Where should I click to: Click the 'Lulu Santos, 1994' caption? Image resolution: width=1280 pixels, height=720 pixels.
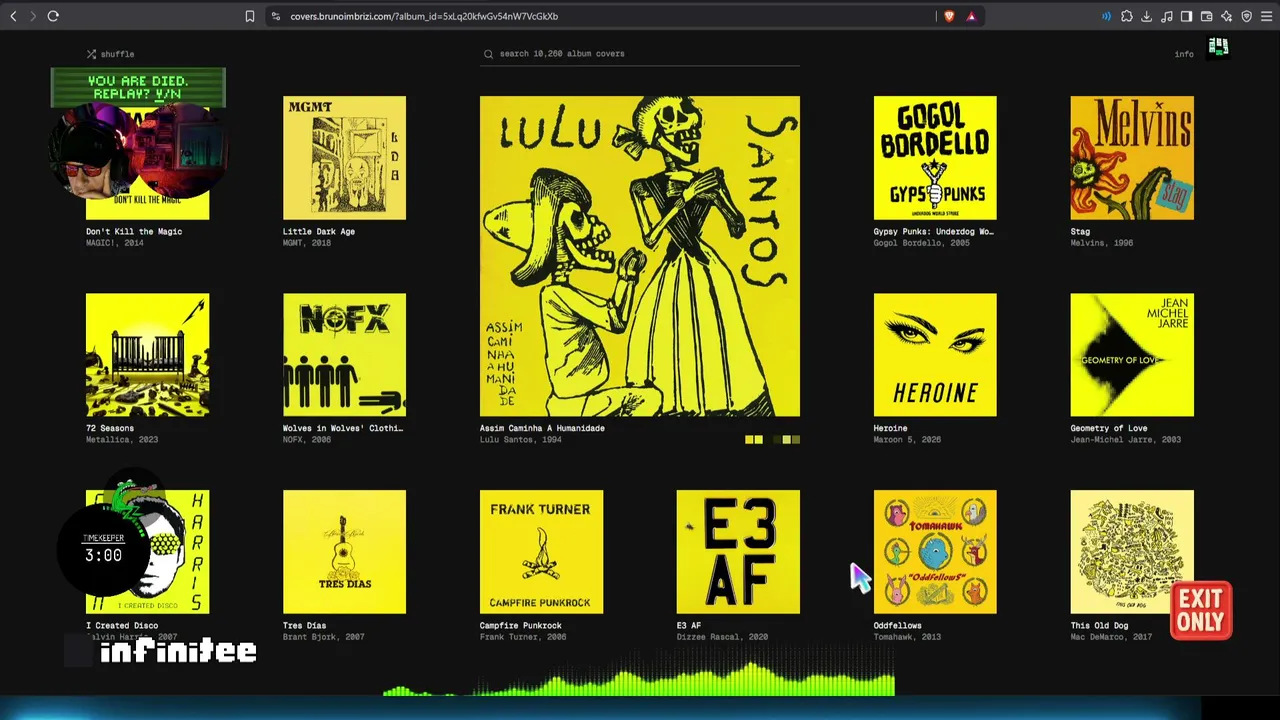(x=520, y=440)
